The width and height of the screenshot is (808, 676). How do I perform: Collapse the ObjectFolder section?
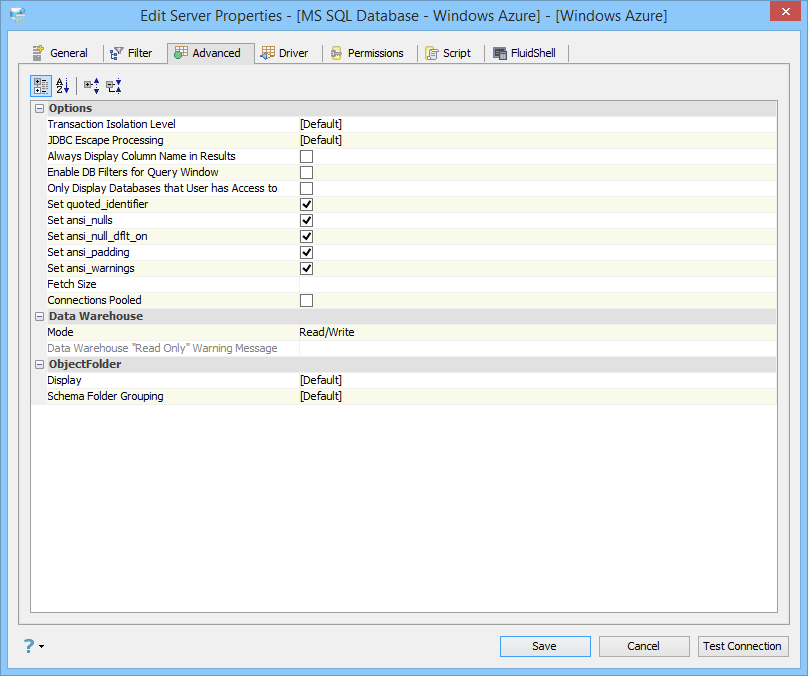(x=39, y=364)
